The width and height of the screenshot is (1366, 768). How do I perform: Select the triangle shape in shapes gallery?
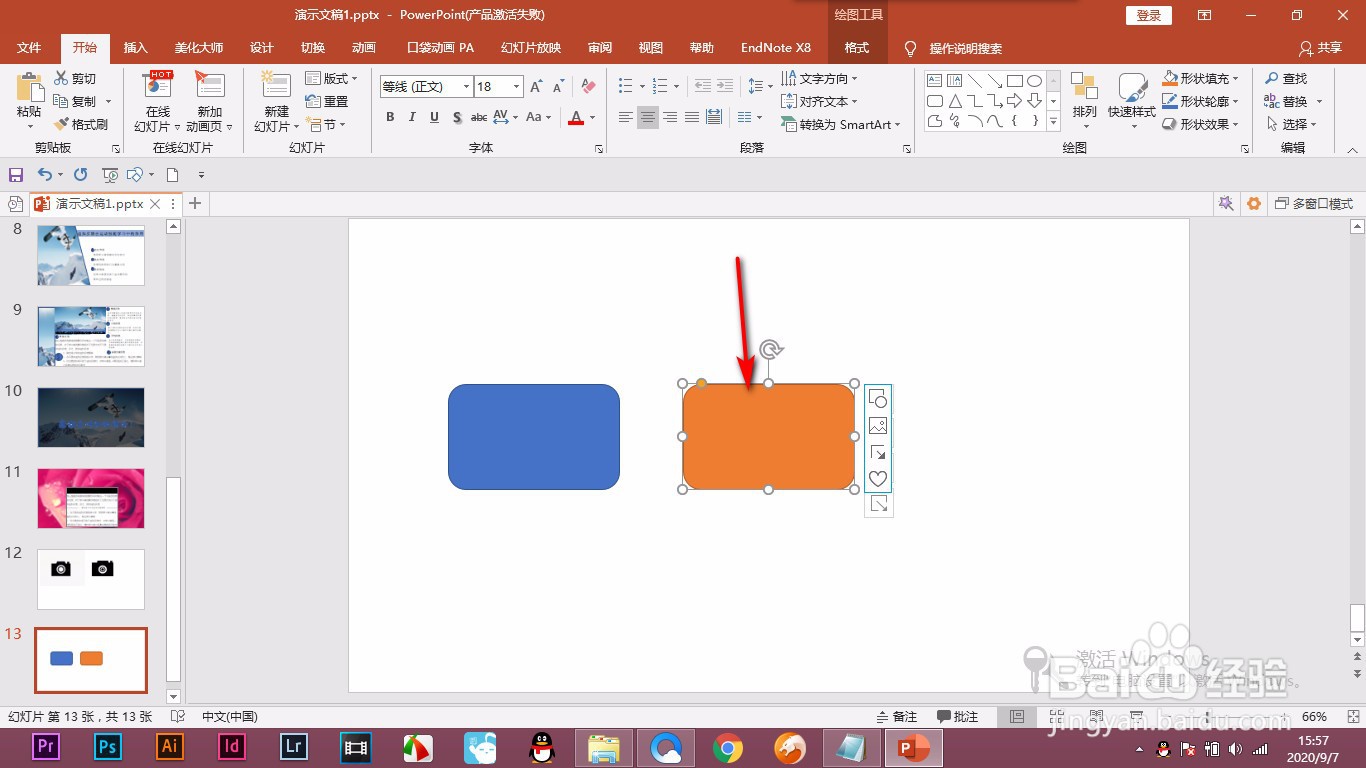(x=954, y=101)
